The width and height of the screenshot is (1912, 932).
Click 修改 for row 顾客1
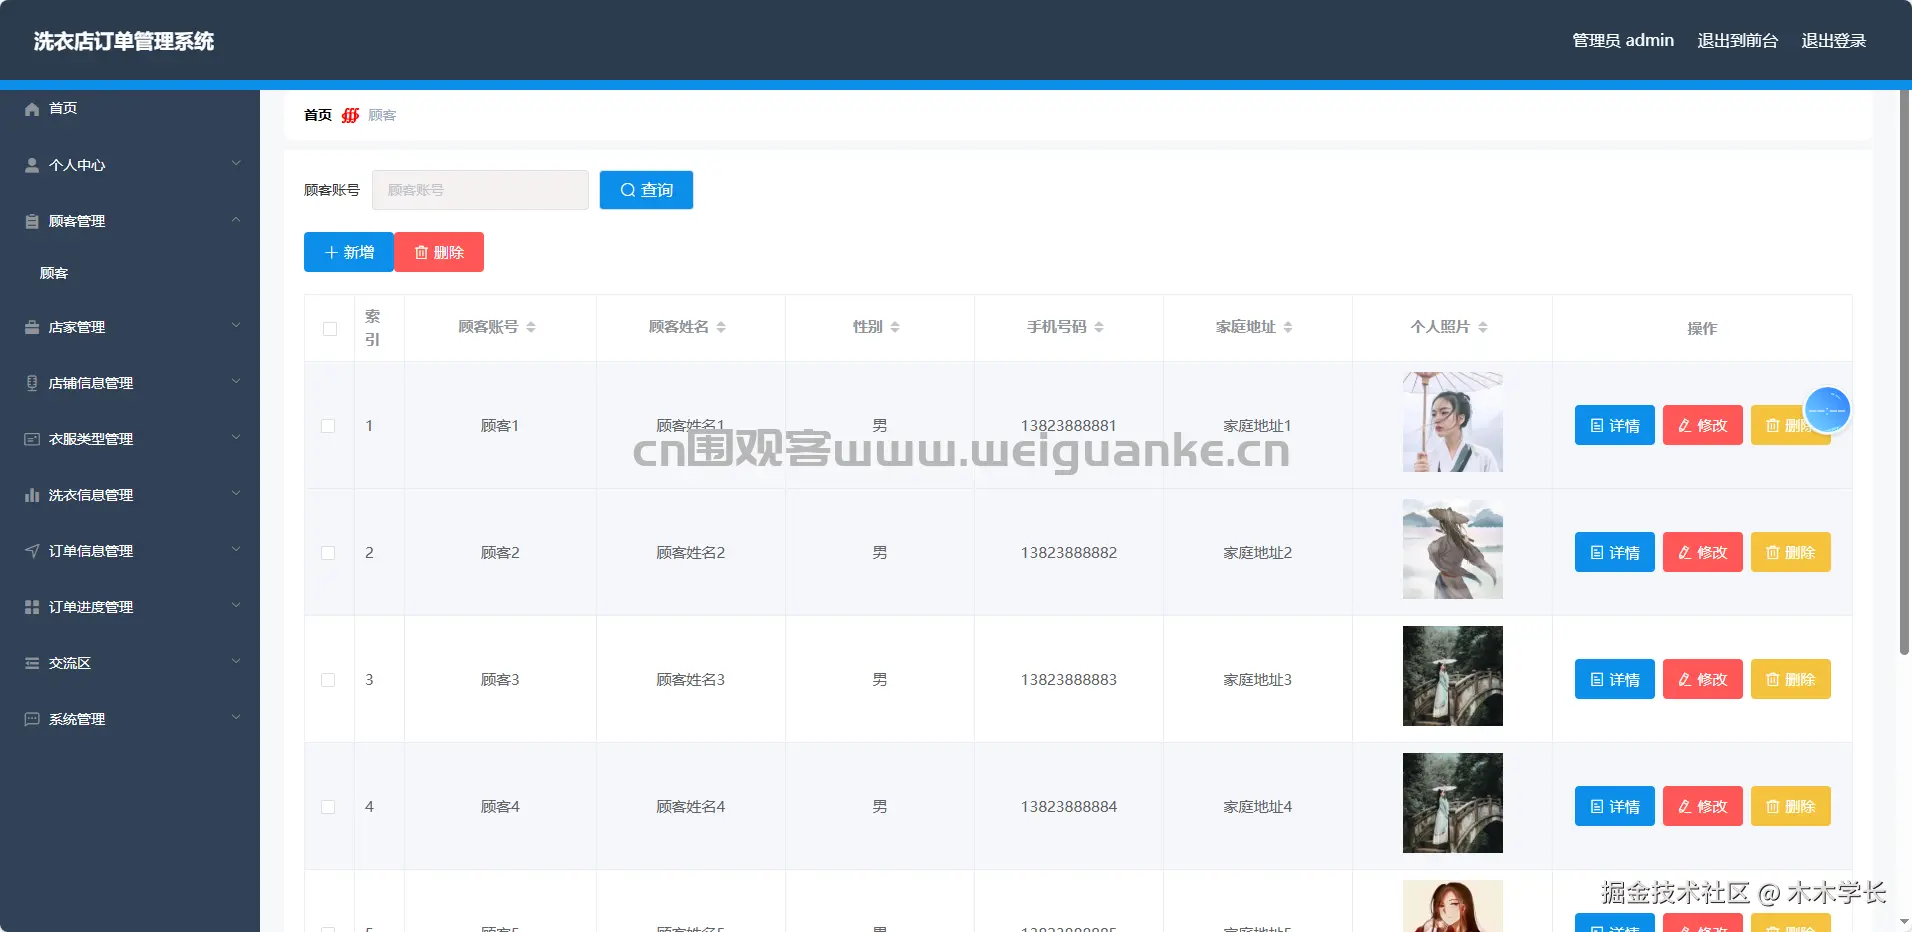(1703, 425)
